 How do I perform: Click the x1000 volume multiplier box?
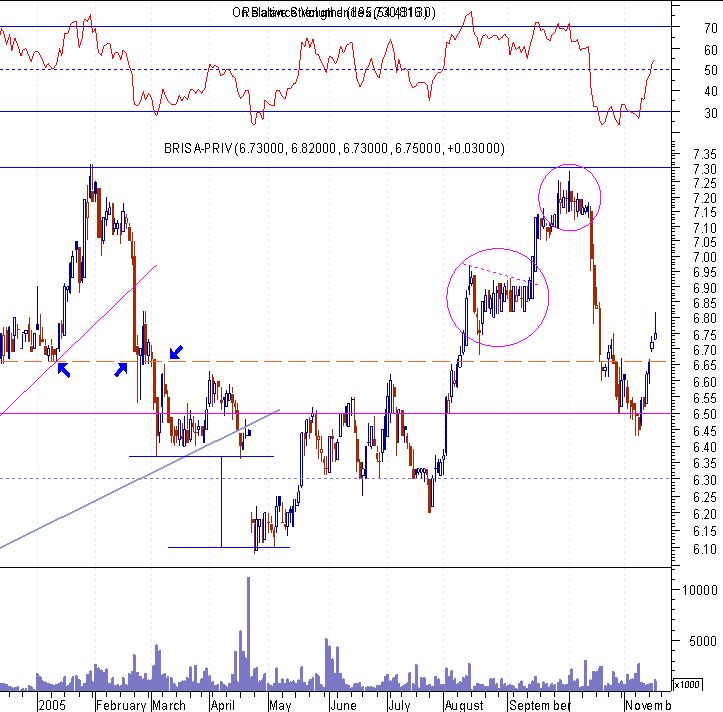tap(687, 685)
